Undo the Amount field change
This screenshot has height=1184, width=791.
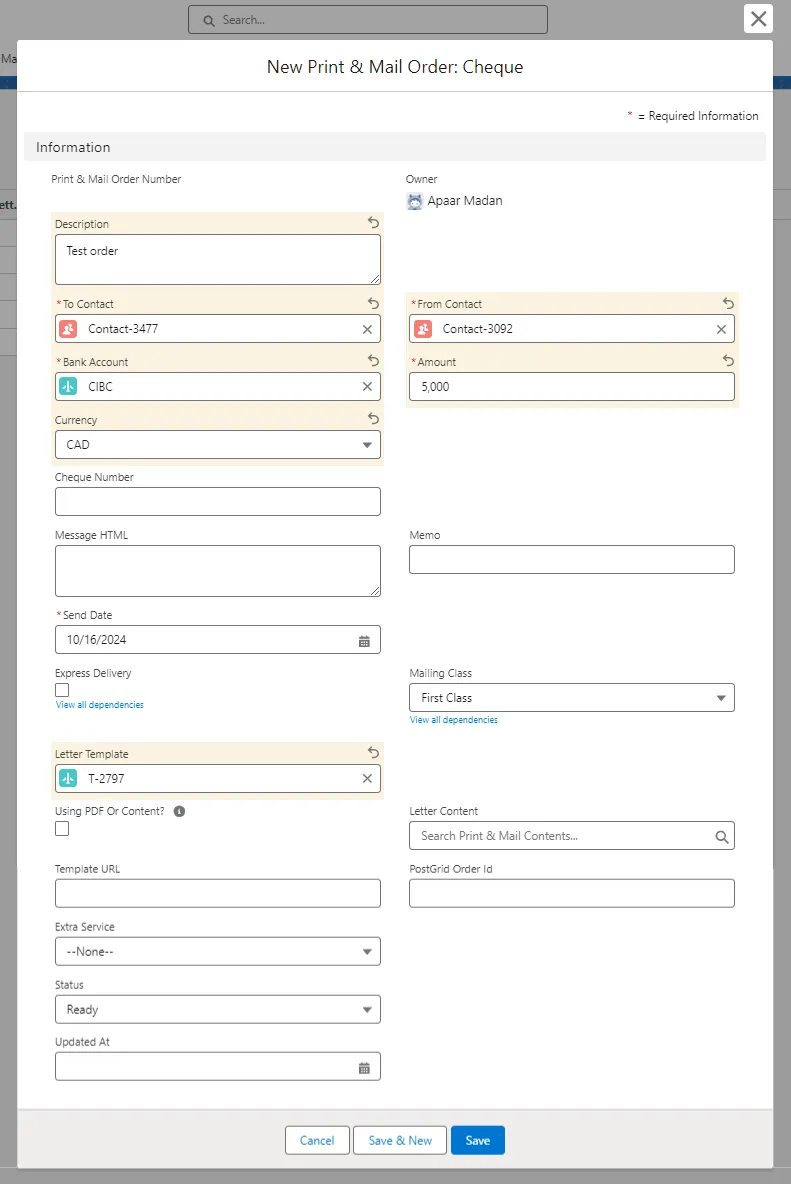pyautogui.click(x=728, y=361)
